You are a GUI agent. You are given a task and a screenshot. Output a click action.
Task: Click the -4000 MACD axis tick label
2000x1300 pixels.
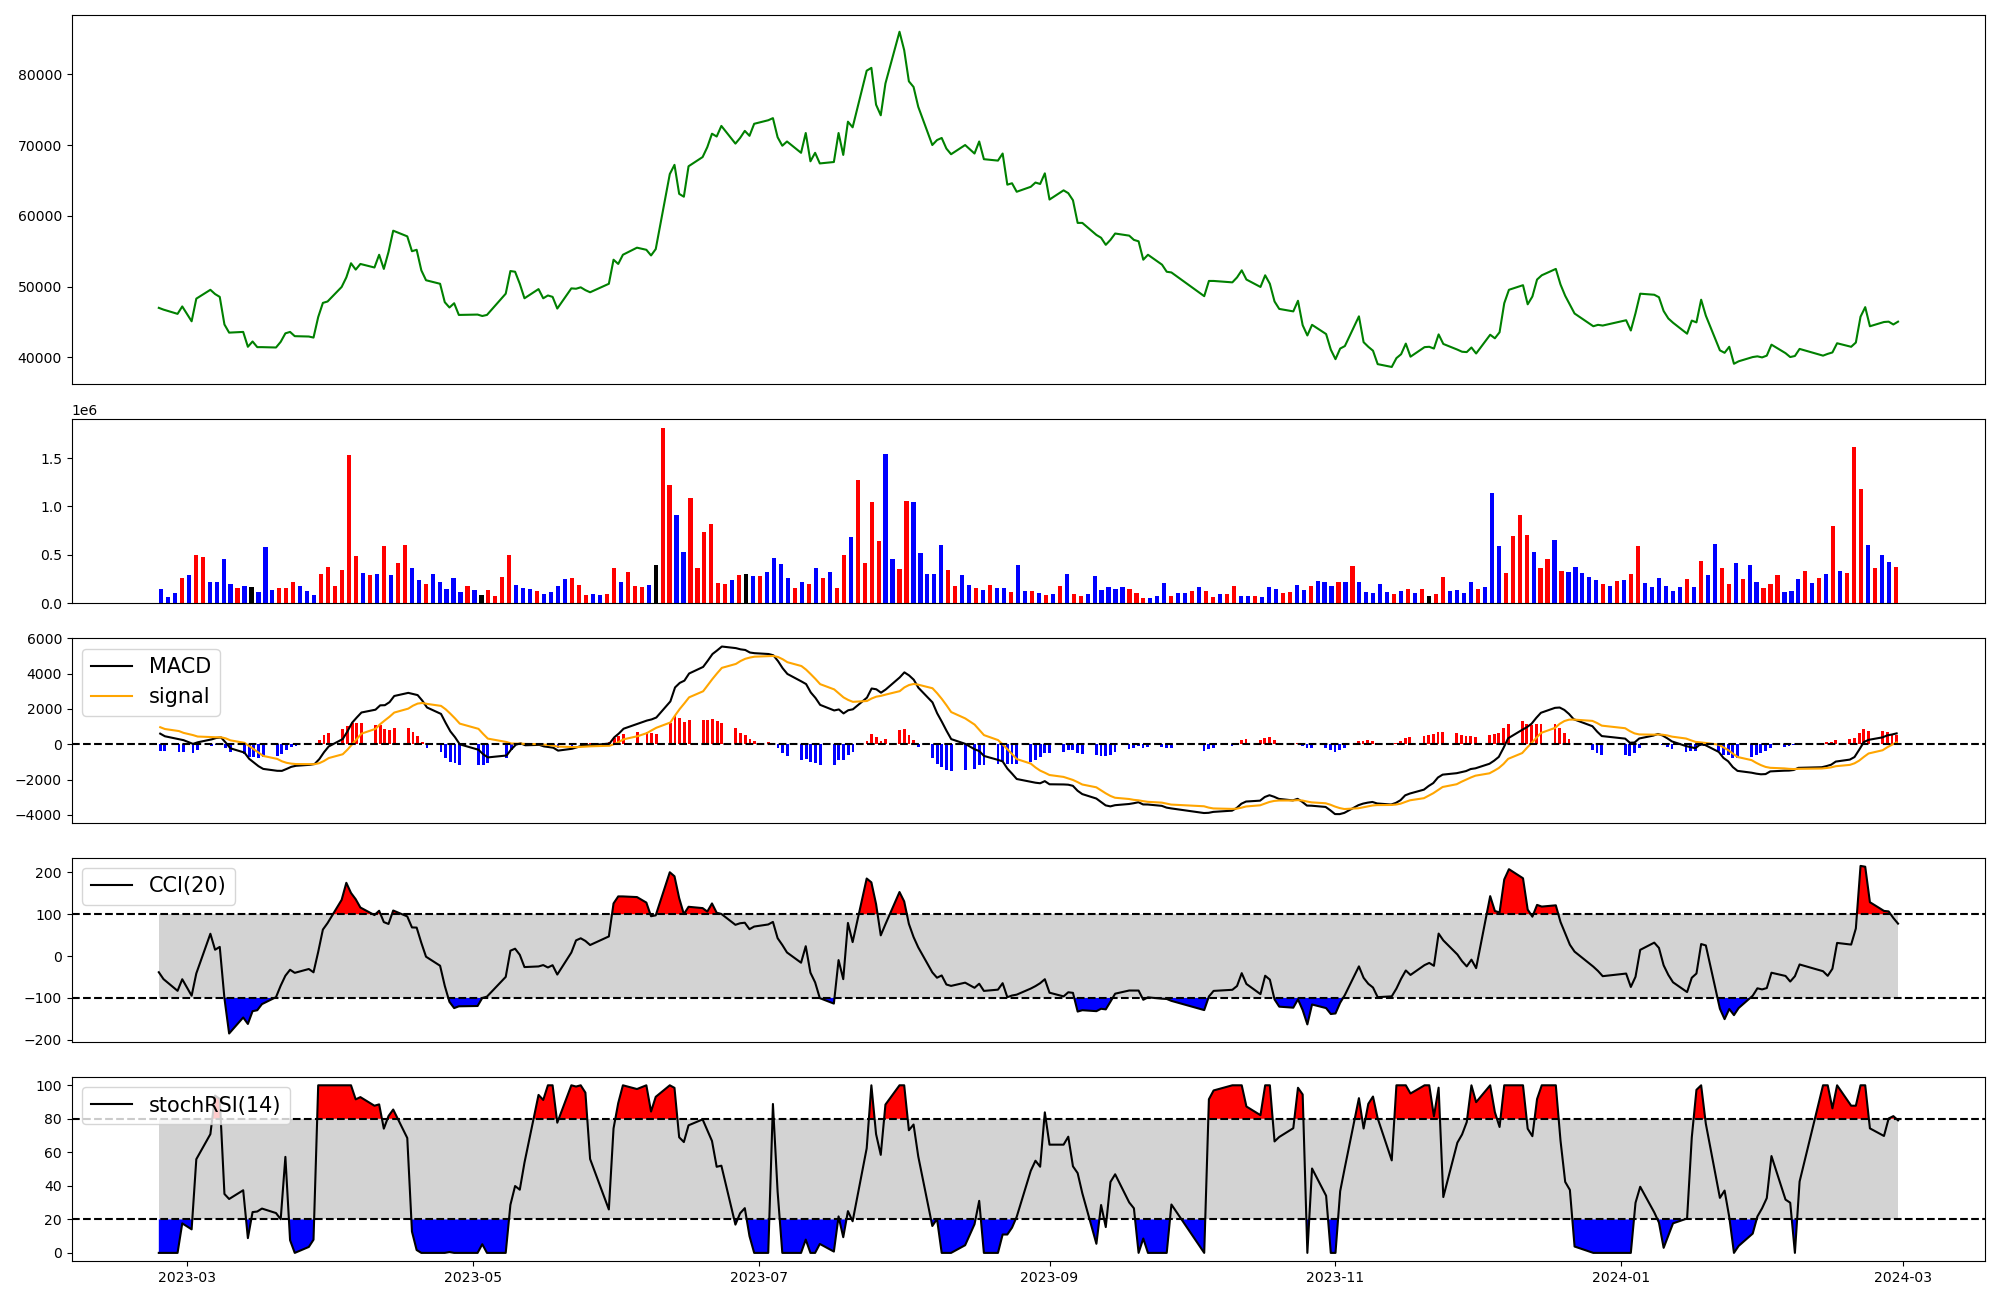click(x=36, y=816)
